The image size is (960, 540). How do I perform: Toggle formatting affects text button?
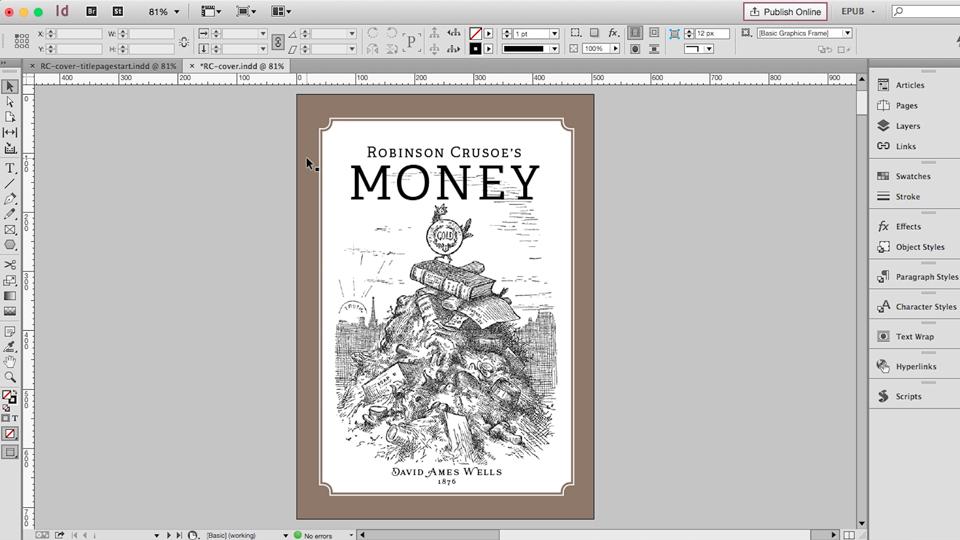pos(15,418)
